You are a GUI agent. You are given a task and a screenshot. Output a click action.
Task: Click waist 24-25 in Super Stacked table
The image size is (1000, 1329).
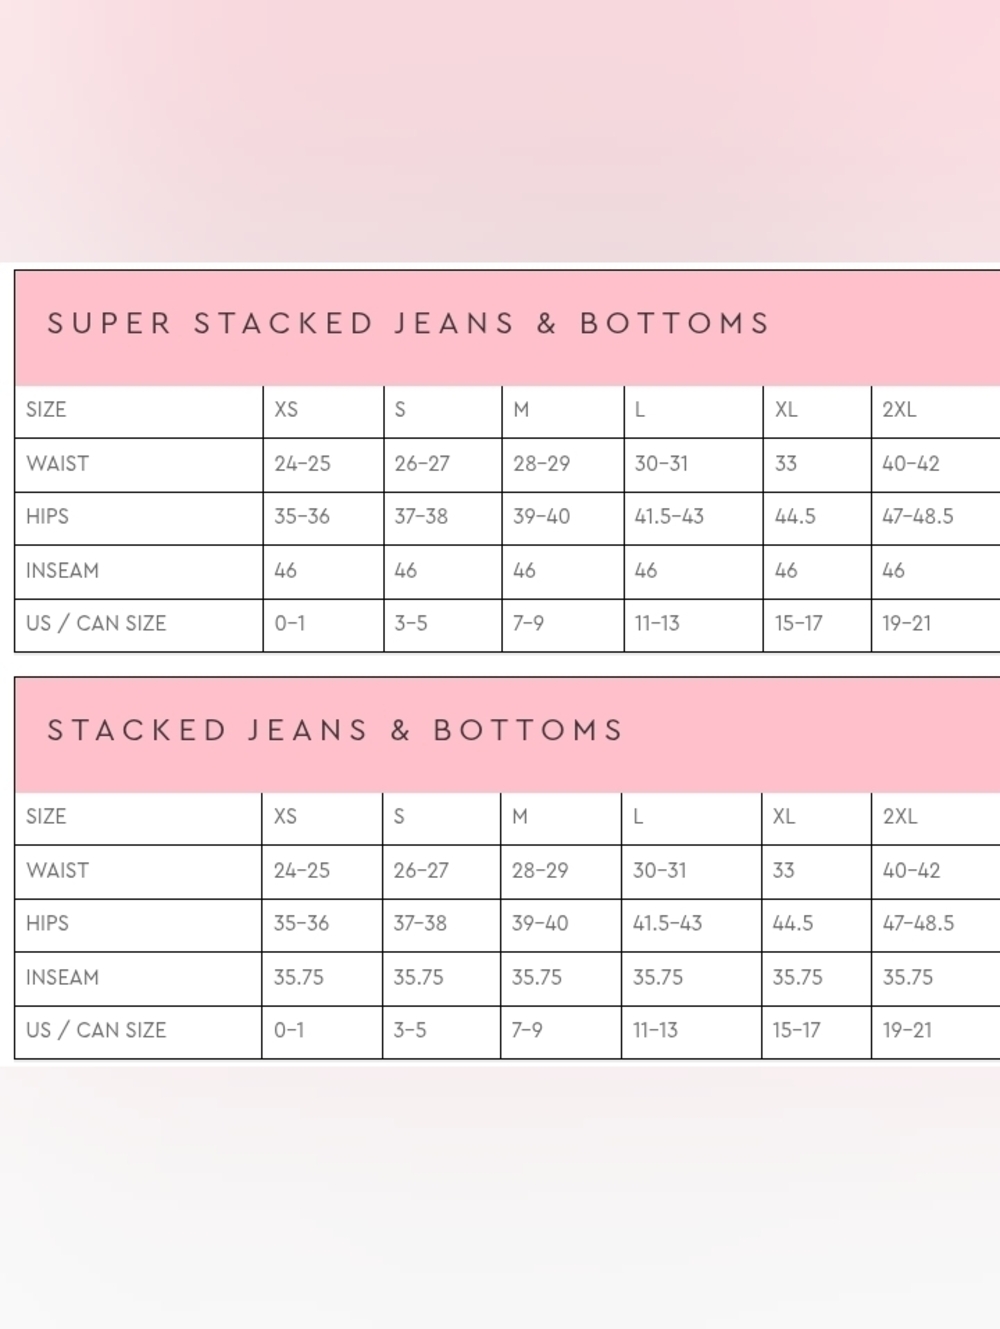tap(302, 464)
